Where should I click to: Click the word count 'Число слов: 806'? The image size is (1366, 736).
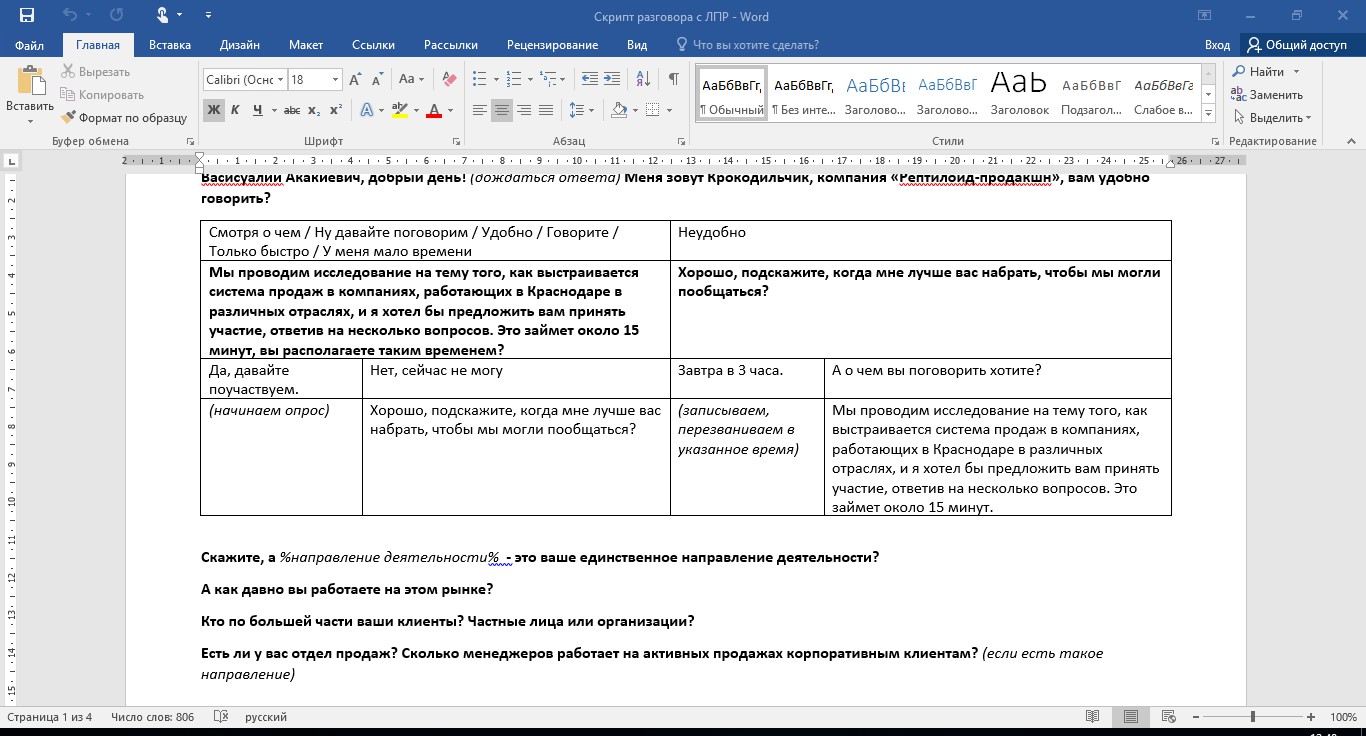pos(153,717)
